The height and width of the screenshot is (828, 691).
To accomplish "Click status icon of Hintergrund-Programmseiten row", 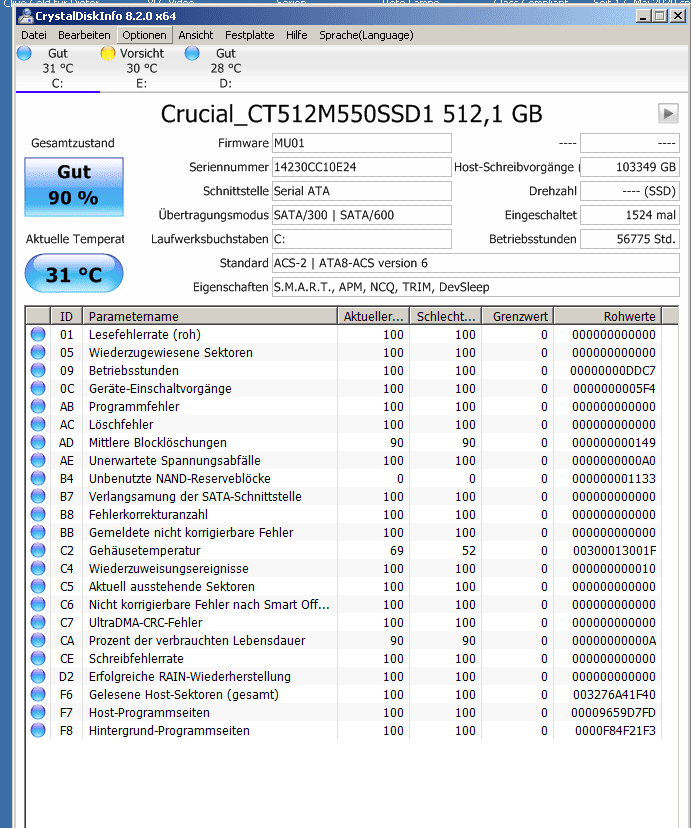I will point(38,730).
